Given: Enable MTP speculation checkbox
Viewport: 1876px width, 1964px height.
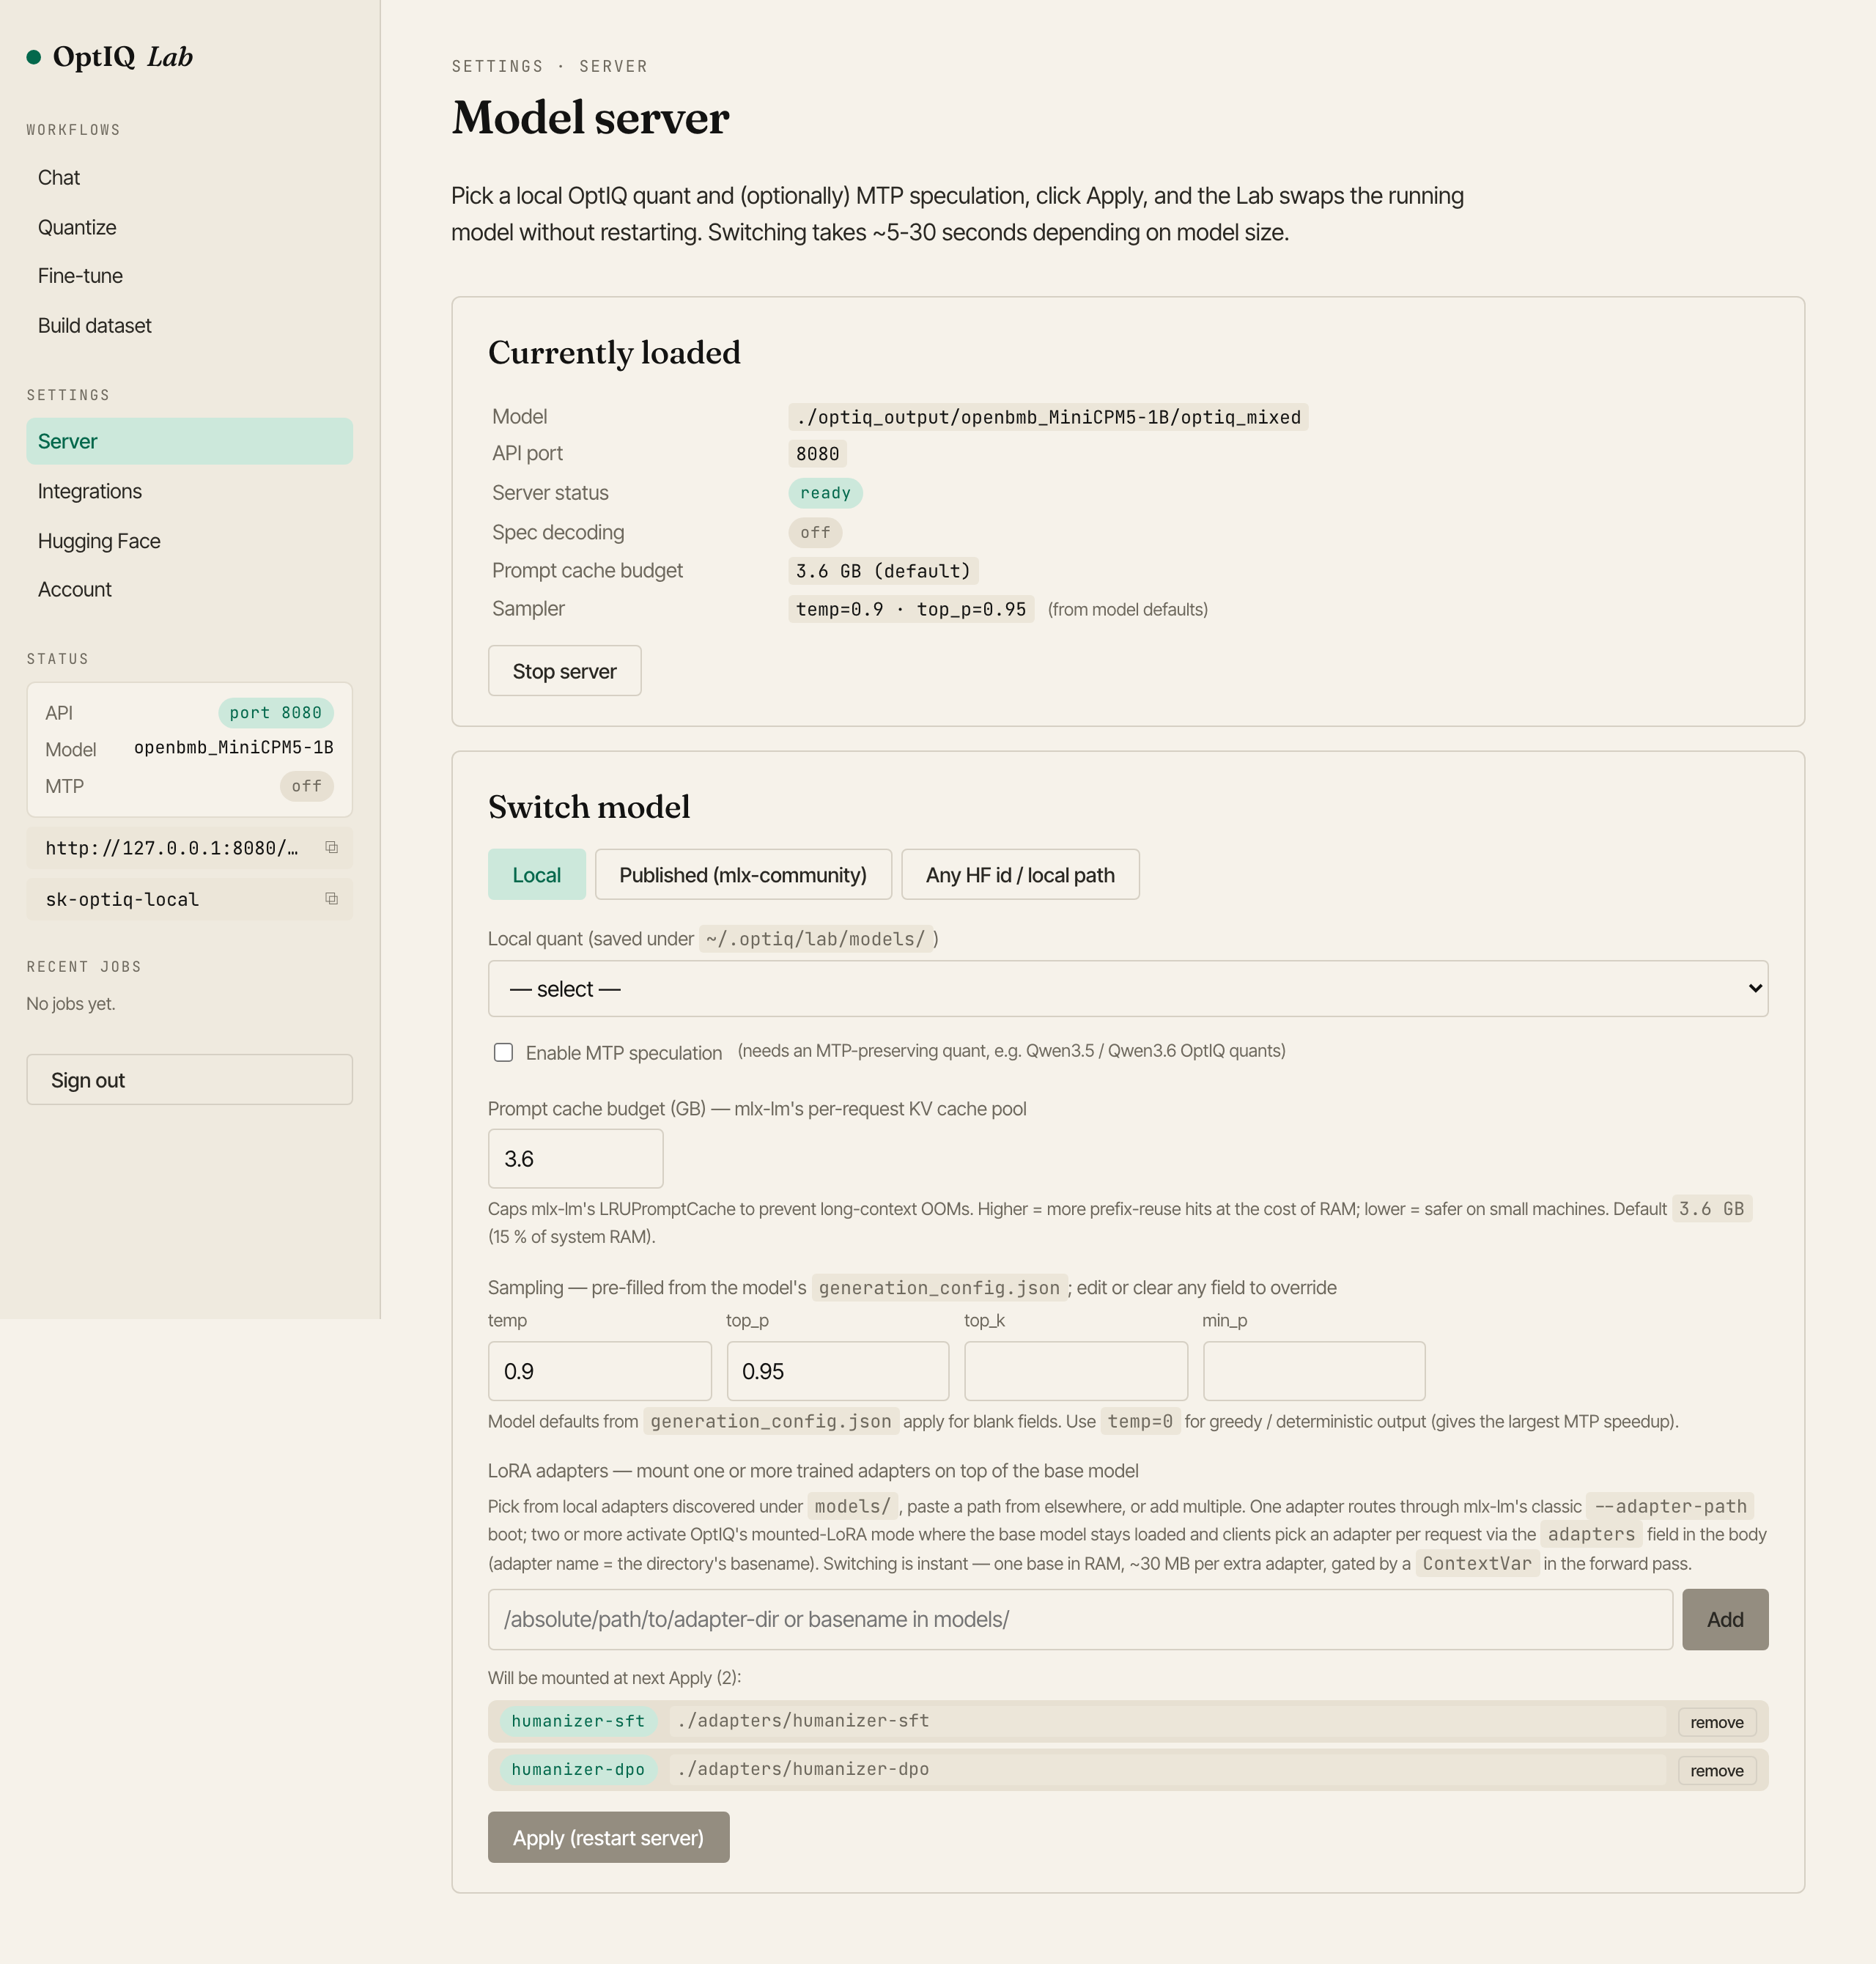Looking at the screenshot, I should click(x=503, y=1052).
